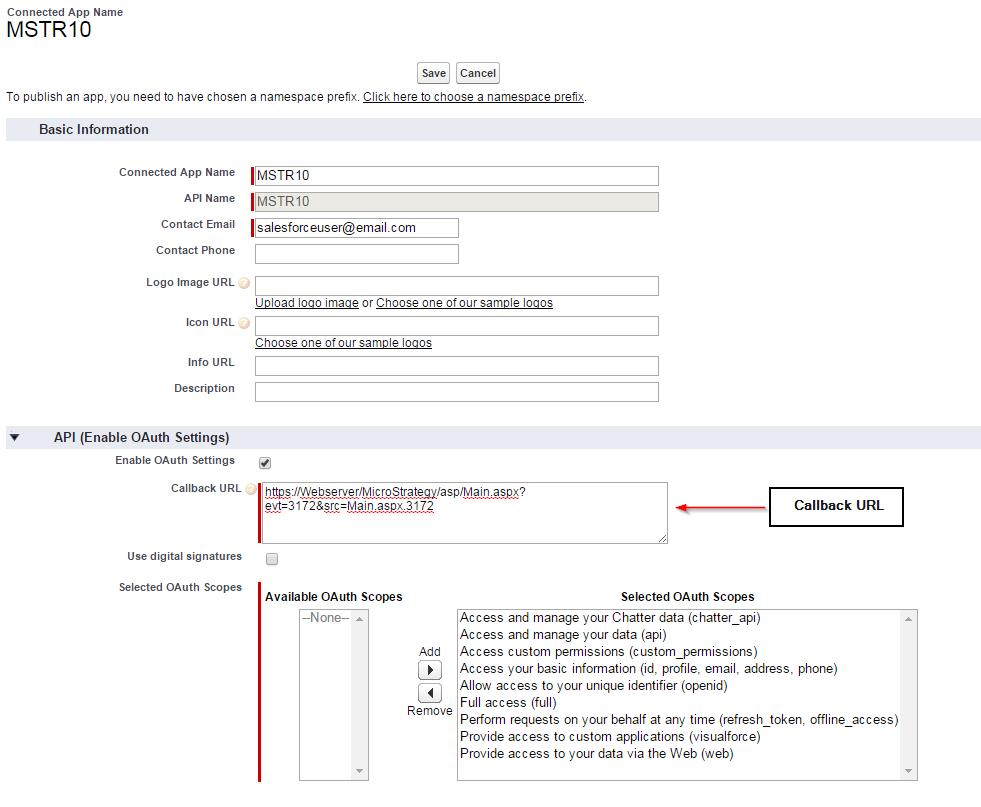Click the Contact Phone input

357,254
